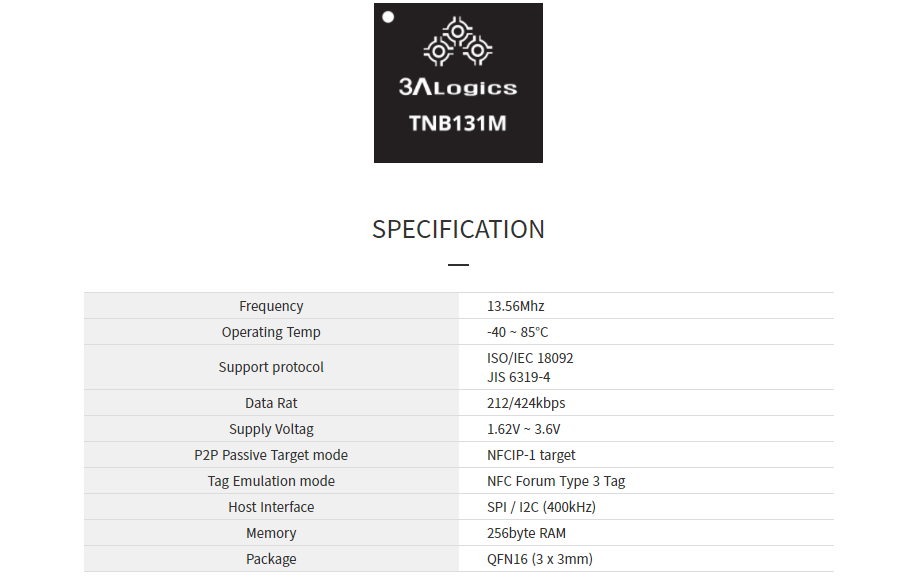Click the 256byte RAM memory value
Image resolution: width=923 pixels, height=588 pixels.
tap(526, 533)
